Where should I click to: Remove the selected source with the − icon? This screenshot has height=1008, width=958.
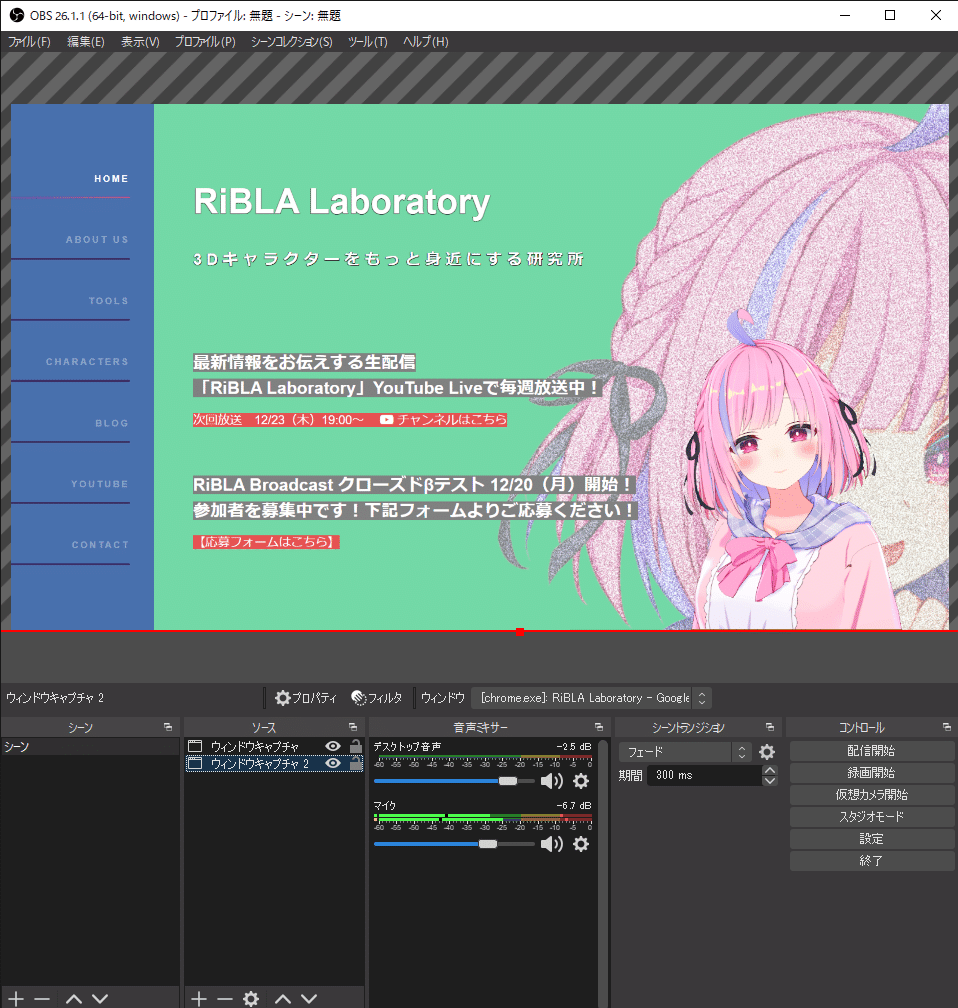(x=225, y=998)
